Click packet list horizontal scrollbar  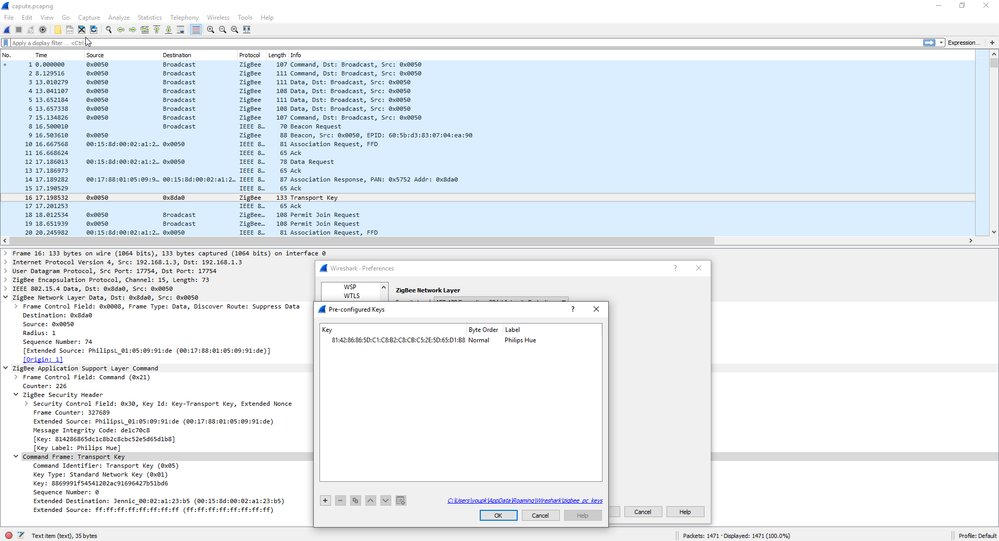360,241
